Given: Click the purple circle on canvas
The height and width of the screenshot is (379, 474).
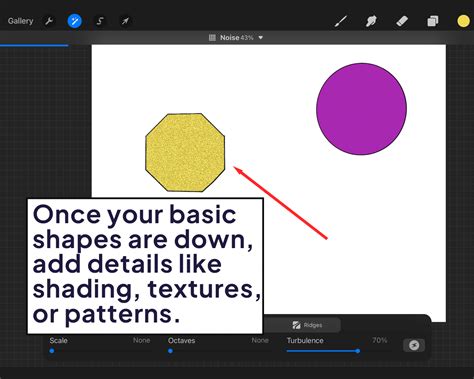Looking at the screenshot, I should [x=361, y=109].
